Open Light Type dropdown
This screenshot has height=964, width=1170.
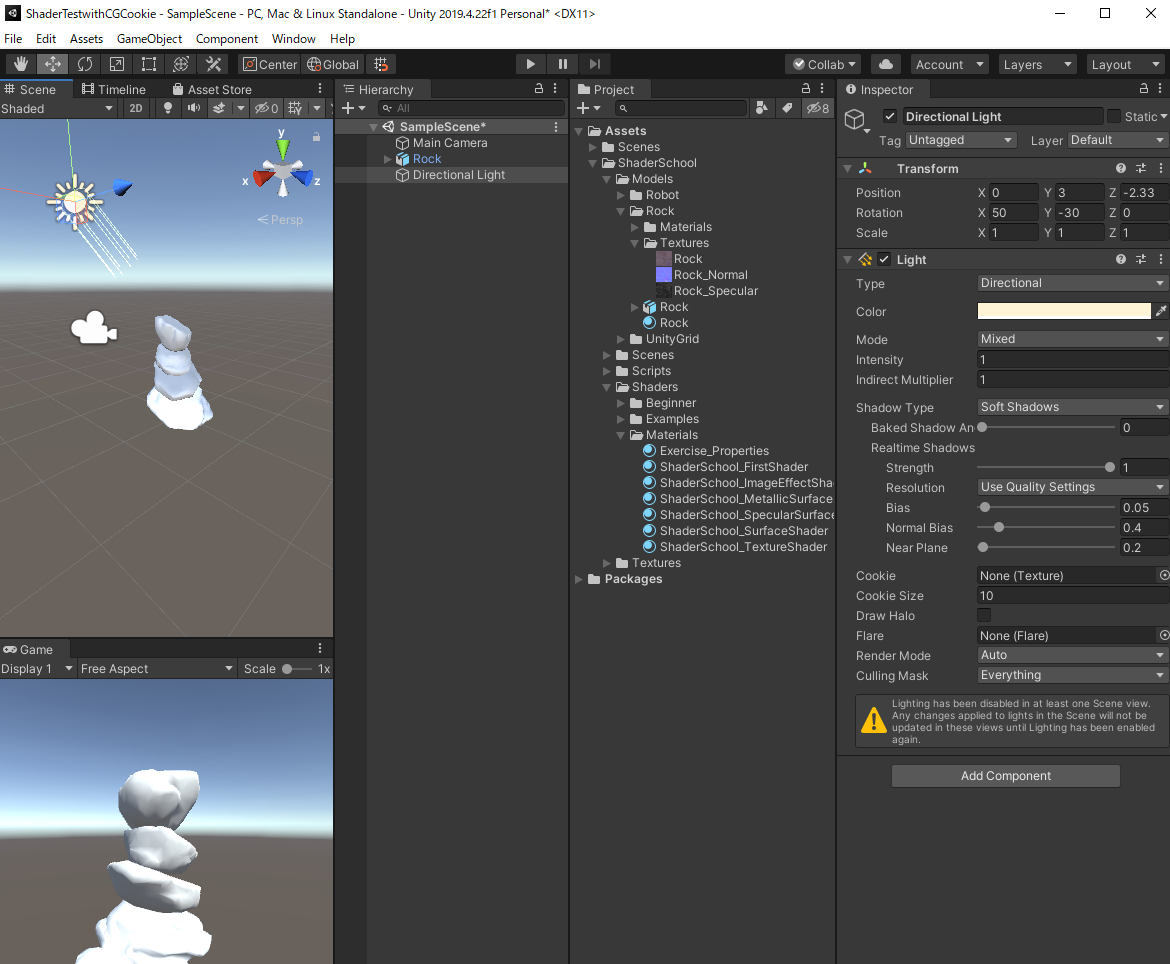pyautogui.click(x=1072, y=283)
